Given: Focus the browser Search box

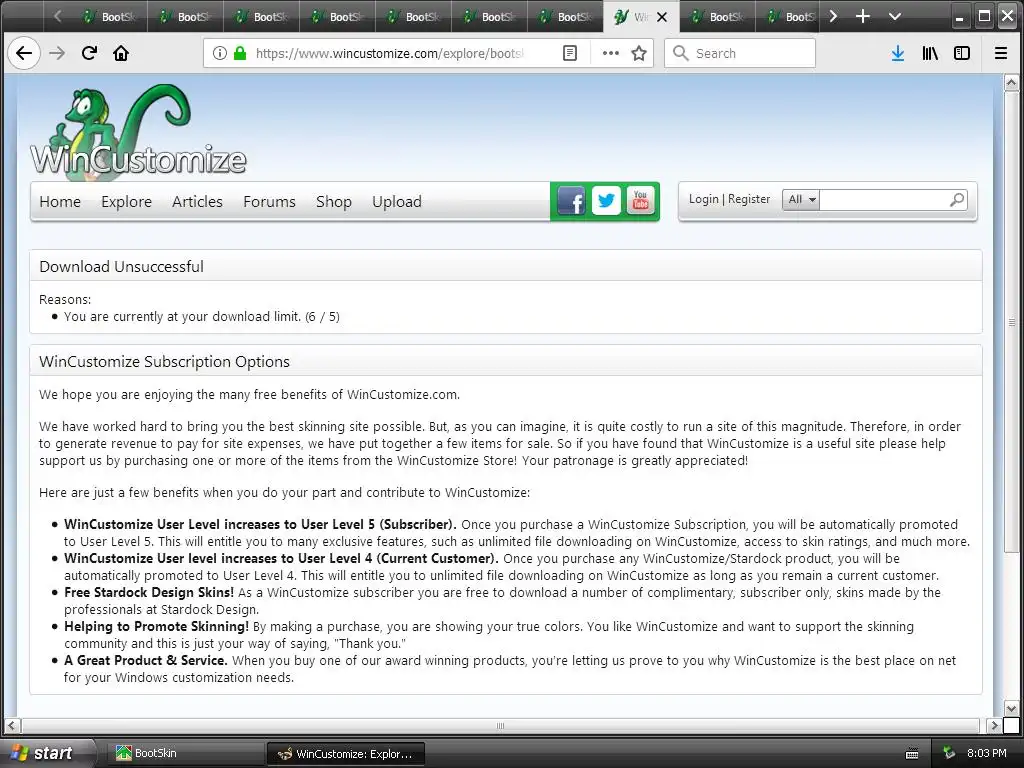Looking at the screenshot, I should pos(740,53).
